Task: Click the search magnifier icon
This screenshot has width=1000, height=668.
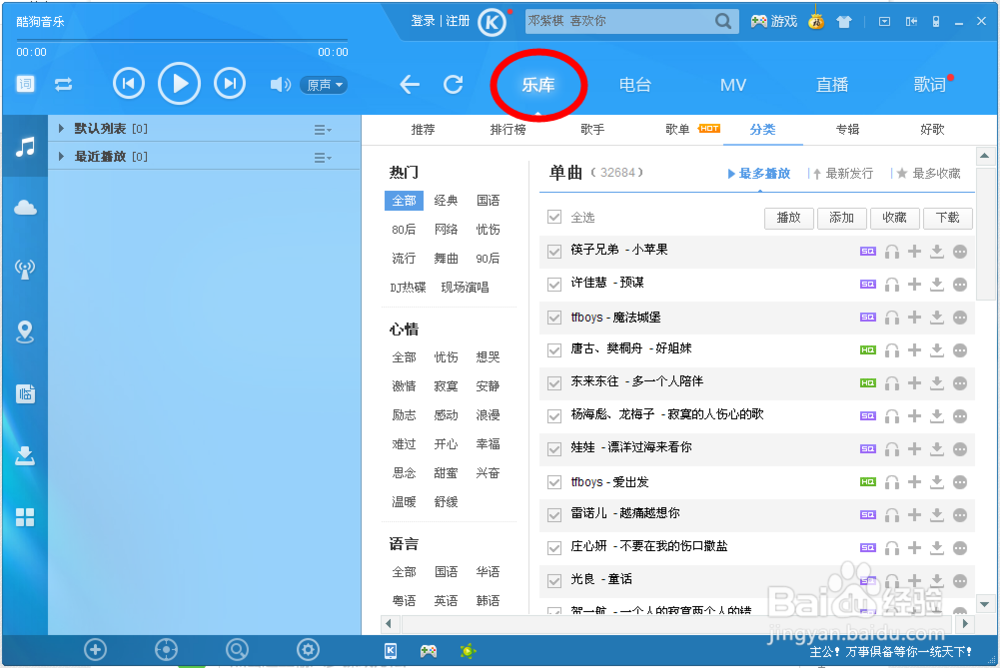Action: (x=723, y=21)
